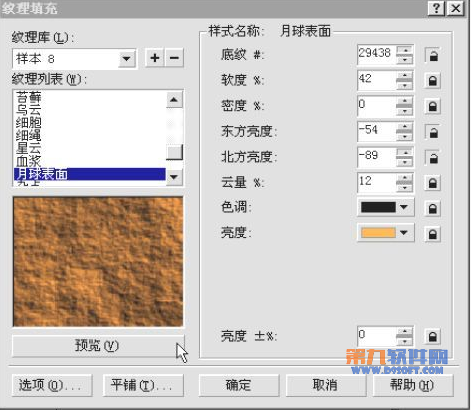Select 细绳 in the texture list

tap(90, 135)
